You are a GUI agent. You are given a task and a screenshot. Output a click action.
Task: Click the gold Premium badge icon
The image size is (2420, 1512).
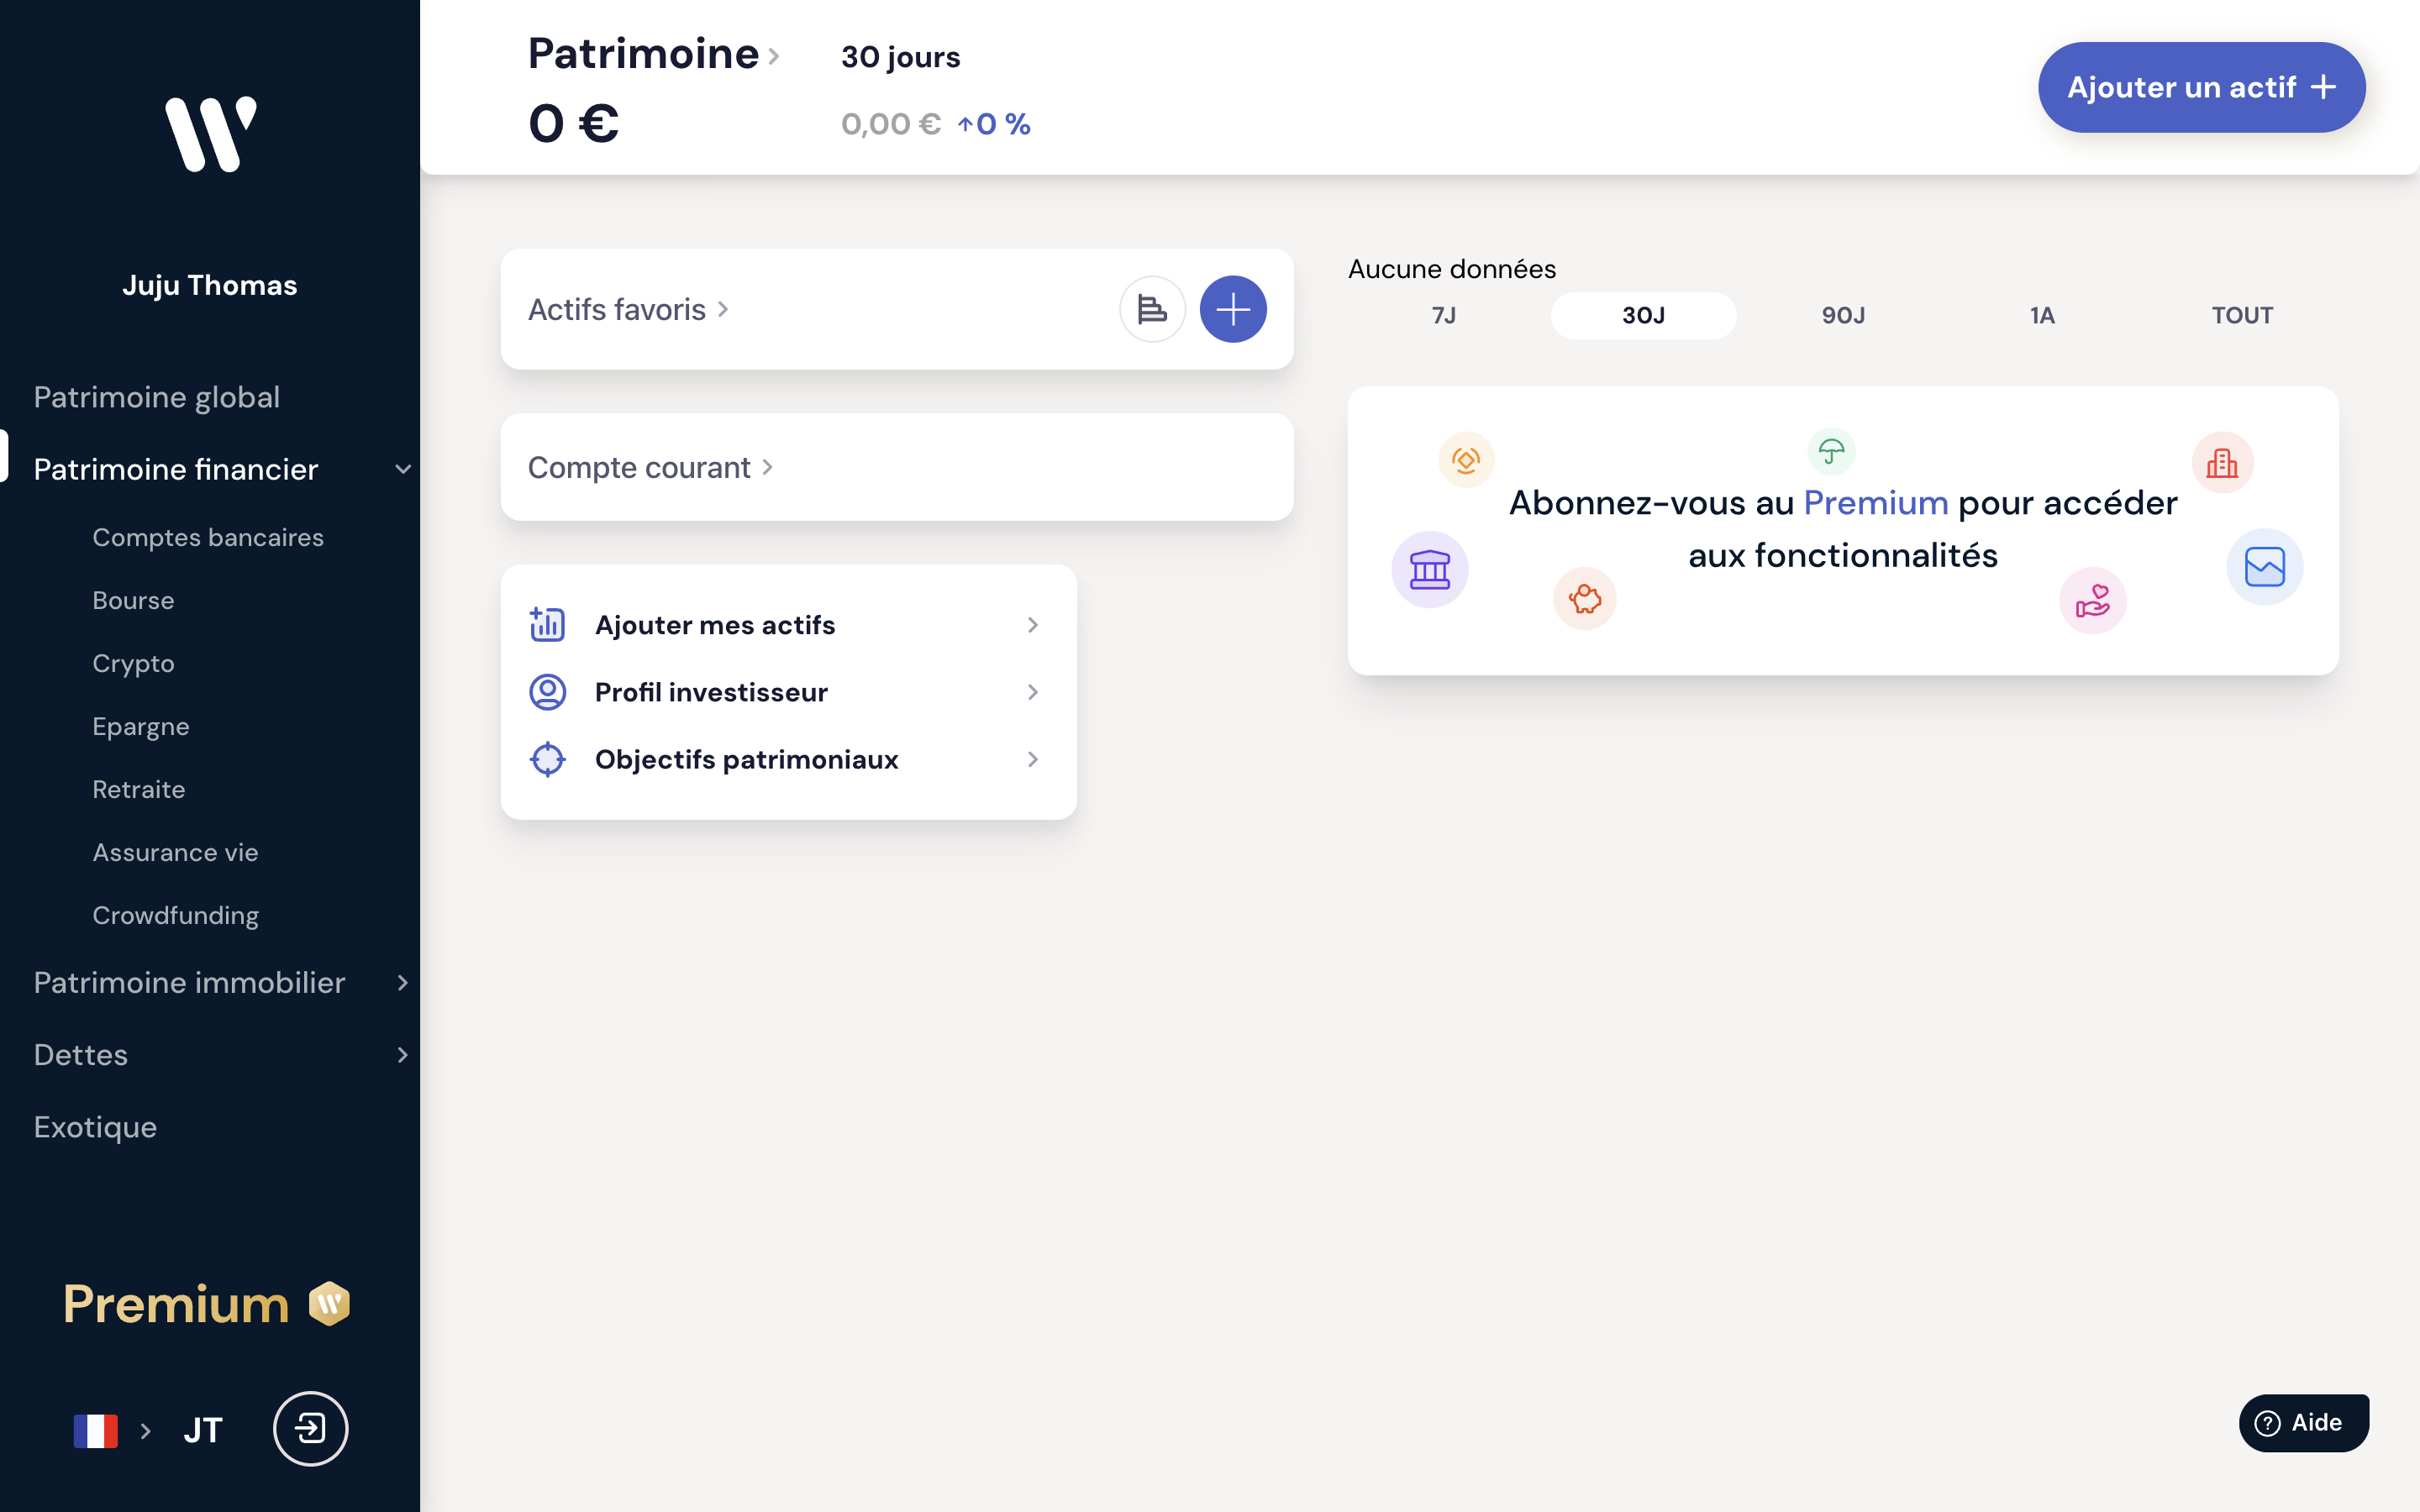pos(329,1303)
